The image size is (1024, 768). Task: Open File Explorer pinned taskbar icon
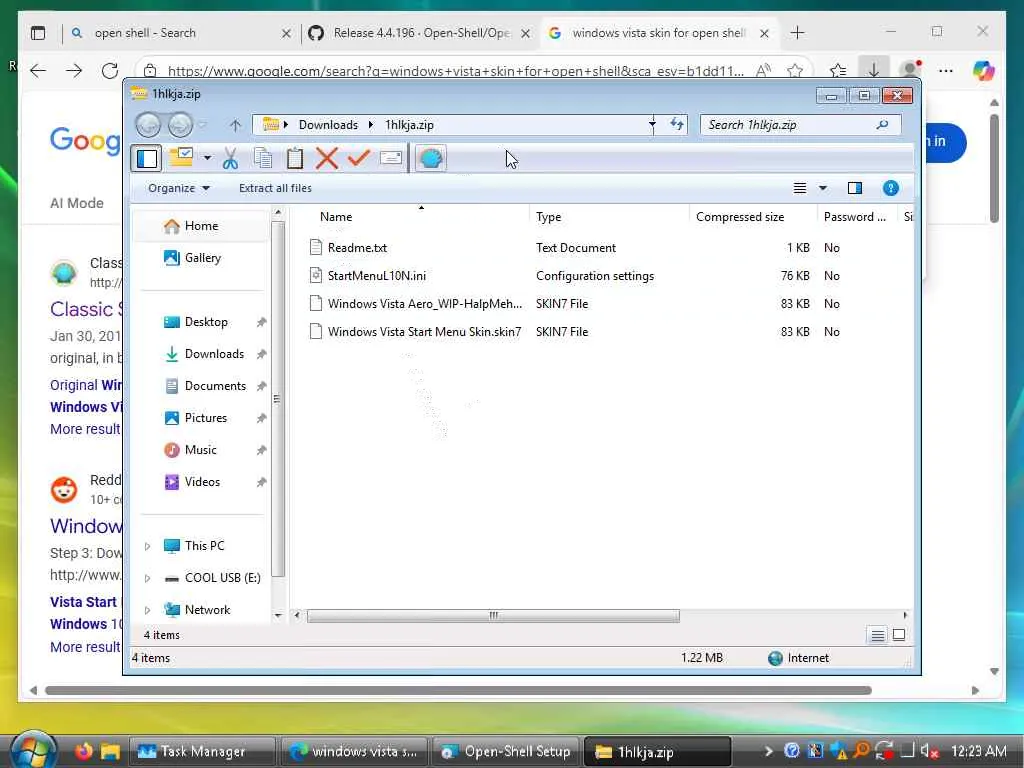point(110,752)
